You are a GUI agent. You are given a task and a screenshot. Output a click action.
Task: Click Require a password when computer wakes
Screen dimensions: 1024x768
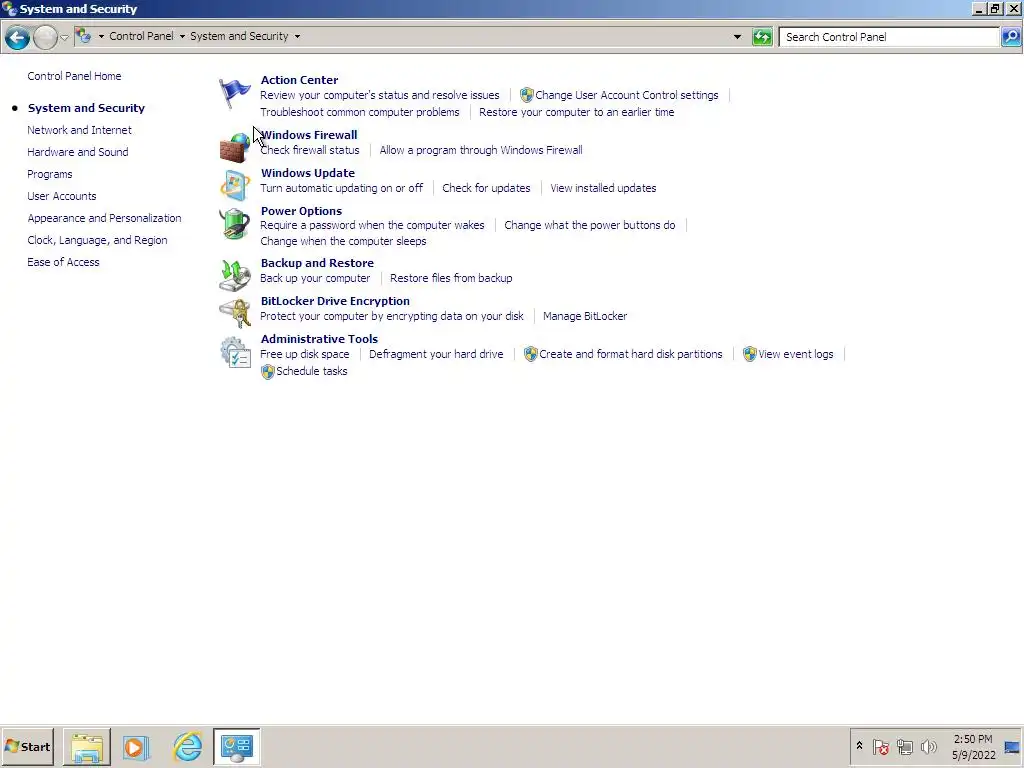[x=372, y=225]
